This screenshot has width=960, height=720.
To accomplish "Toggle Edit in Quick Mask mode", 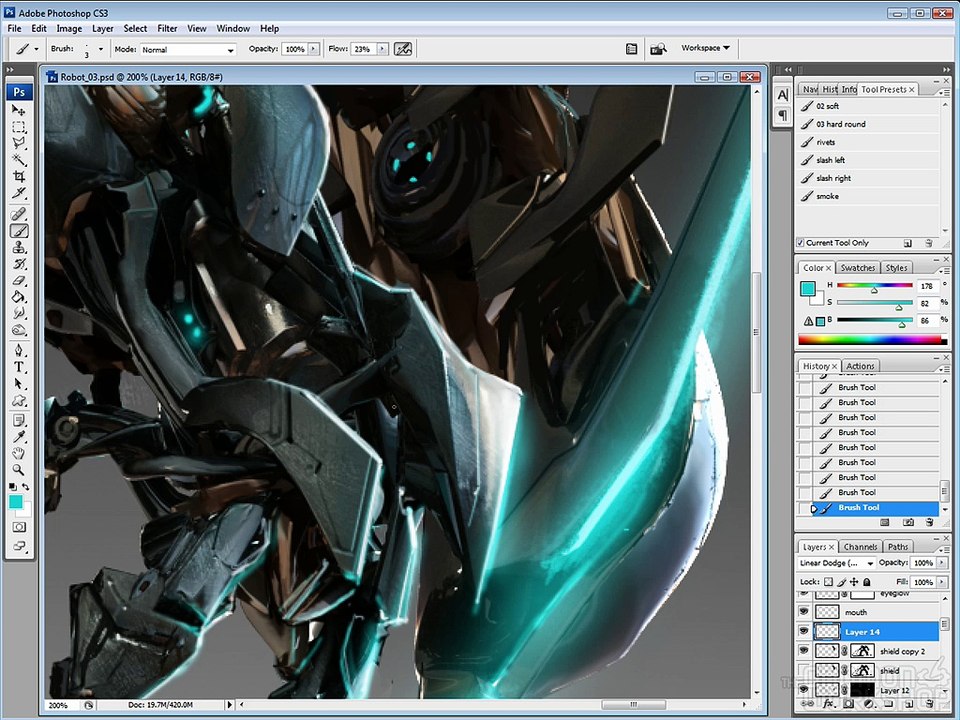I will [x=19, y=527].
